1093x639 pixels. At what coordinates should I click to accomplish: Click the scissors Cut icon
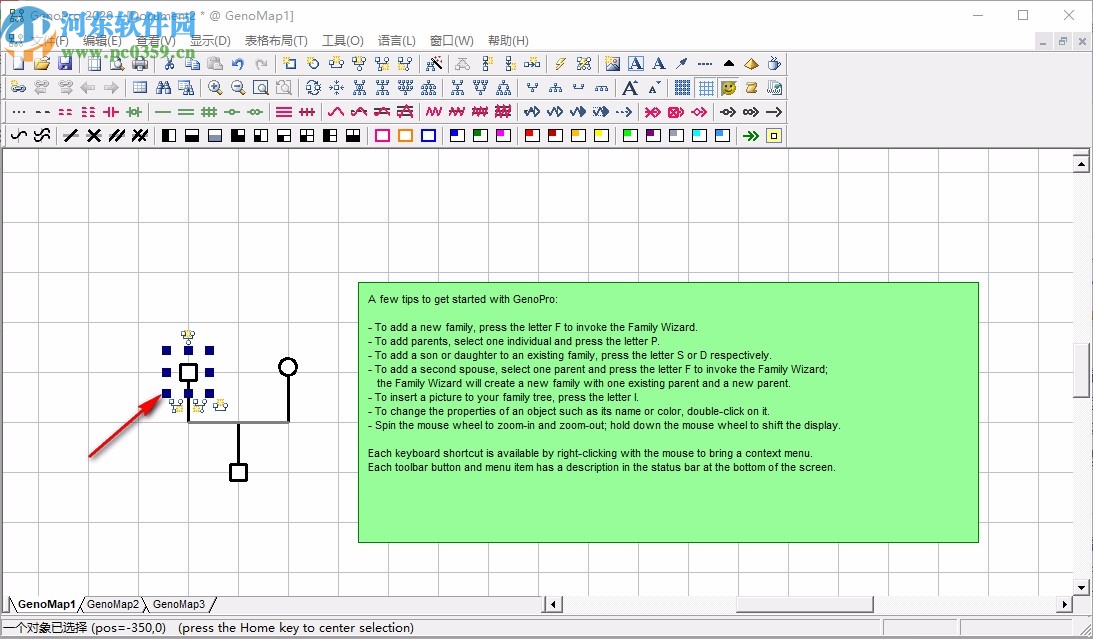(x=169, y=64)
